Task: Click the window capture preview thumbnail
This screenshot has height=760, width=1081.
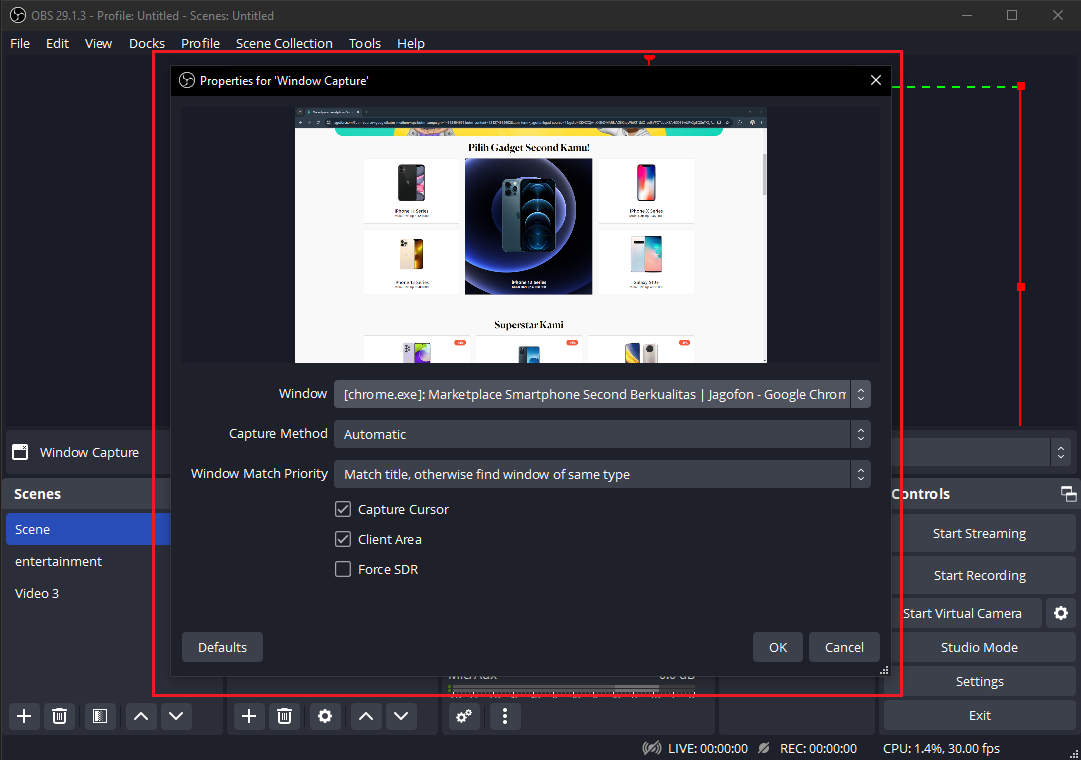Action: 531,235
